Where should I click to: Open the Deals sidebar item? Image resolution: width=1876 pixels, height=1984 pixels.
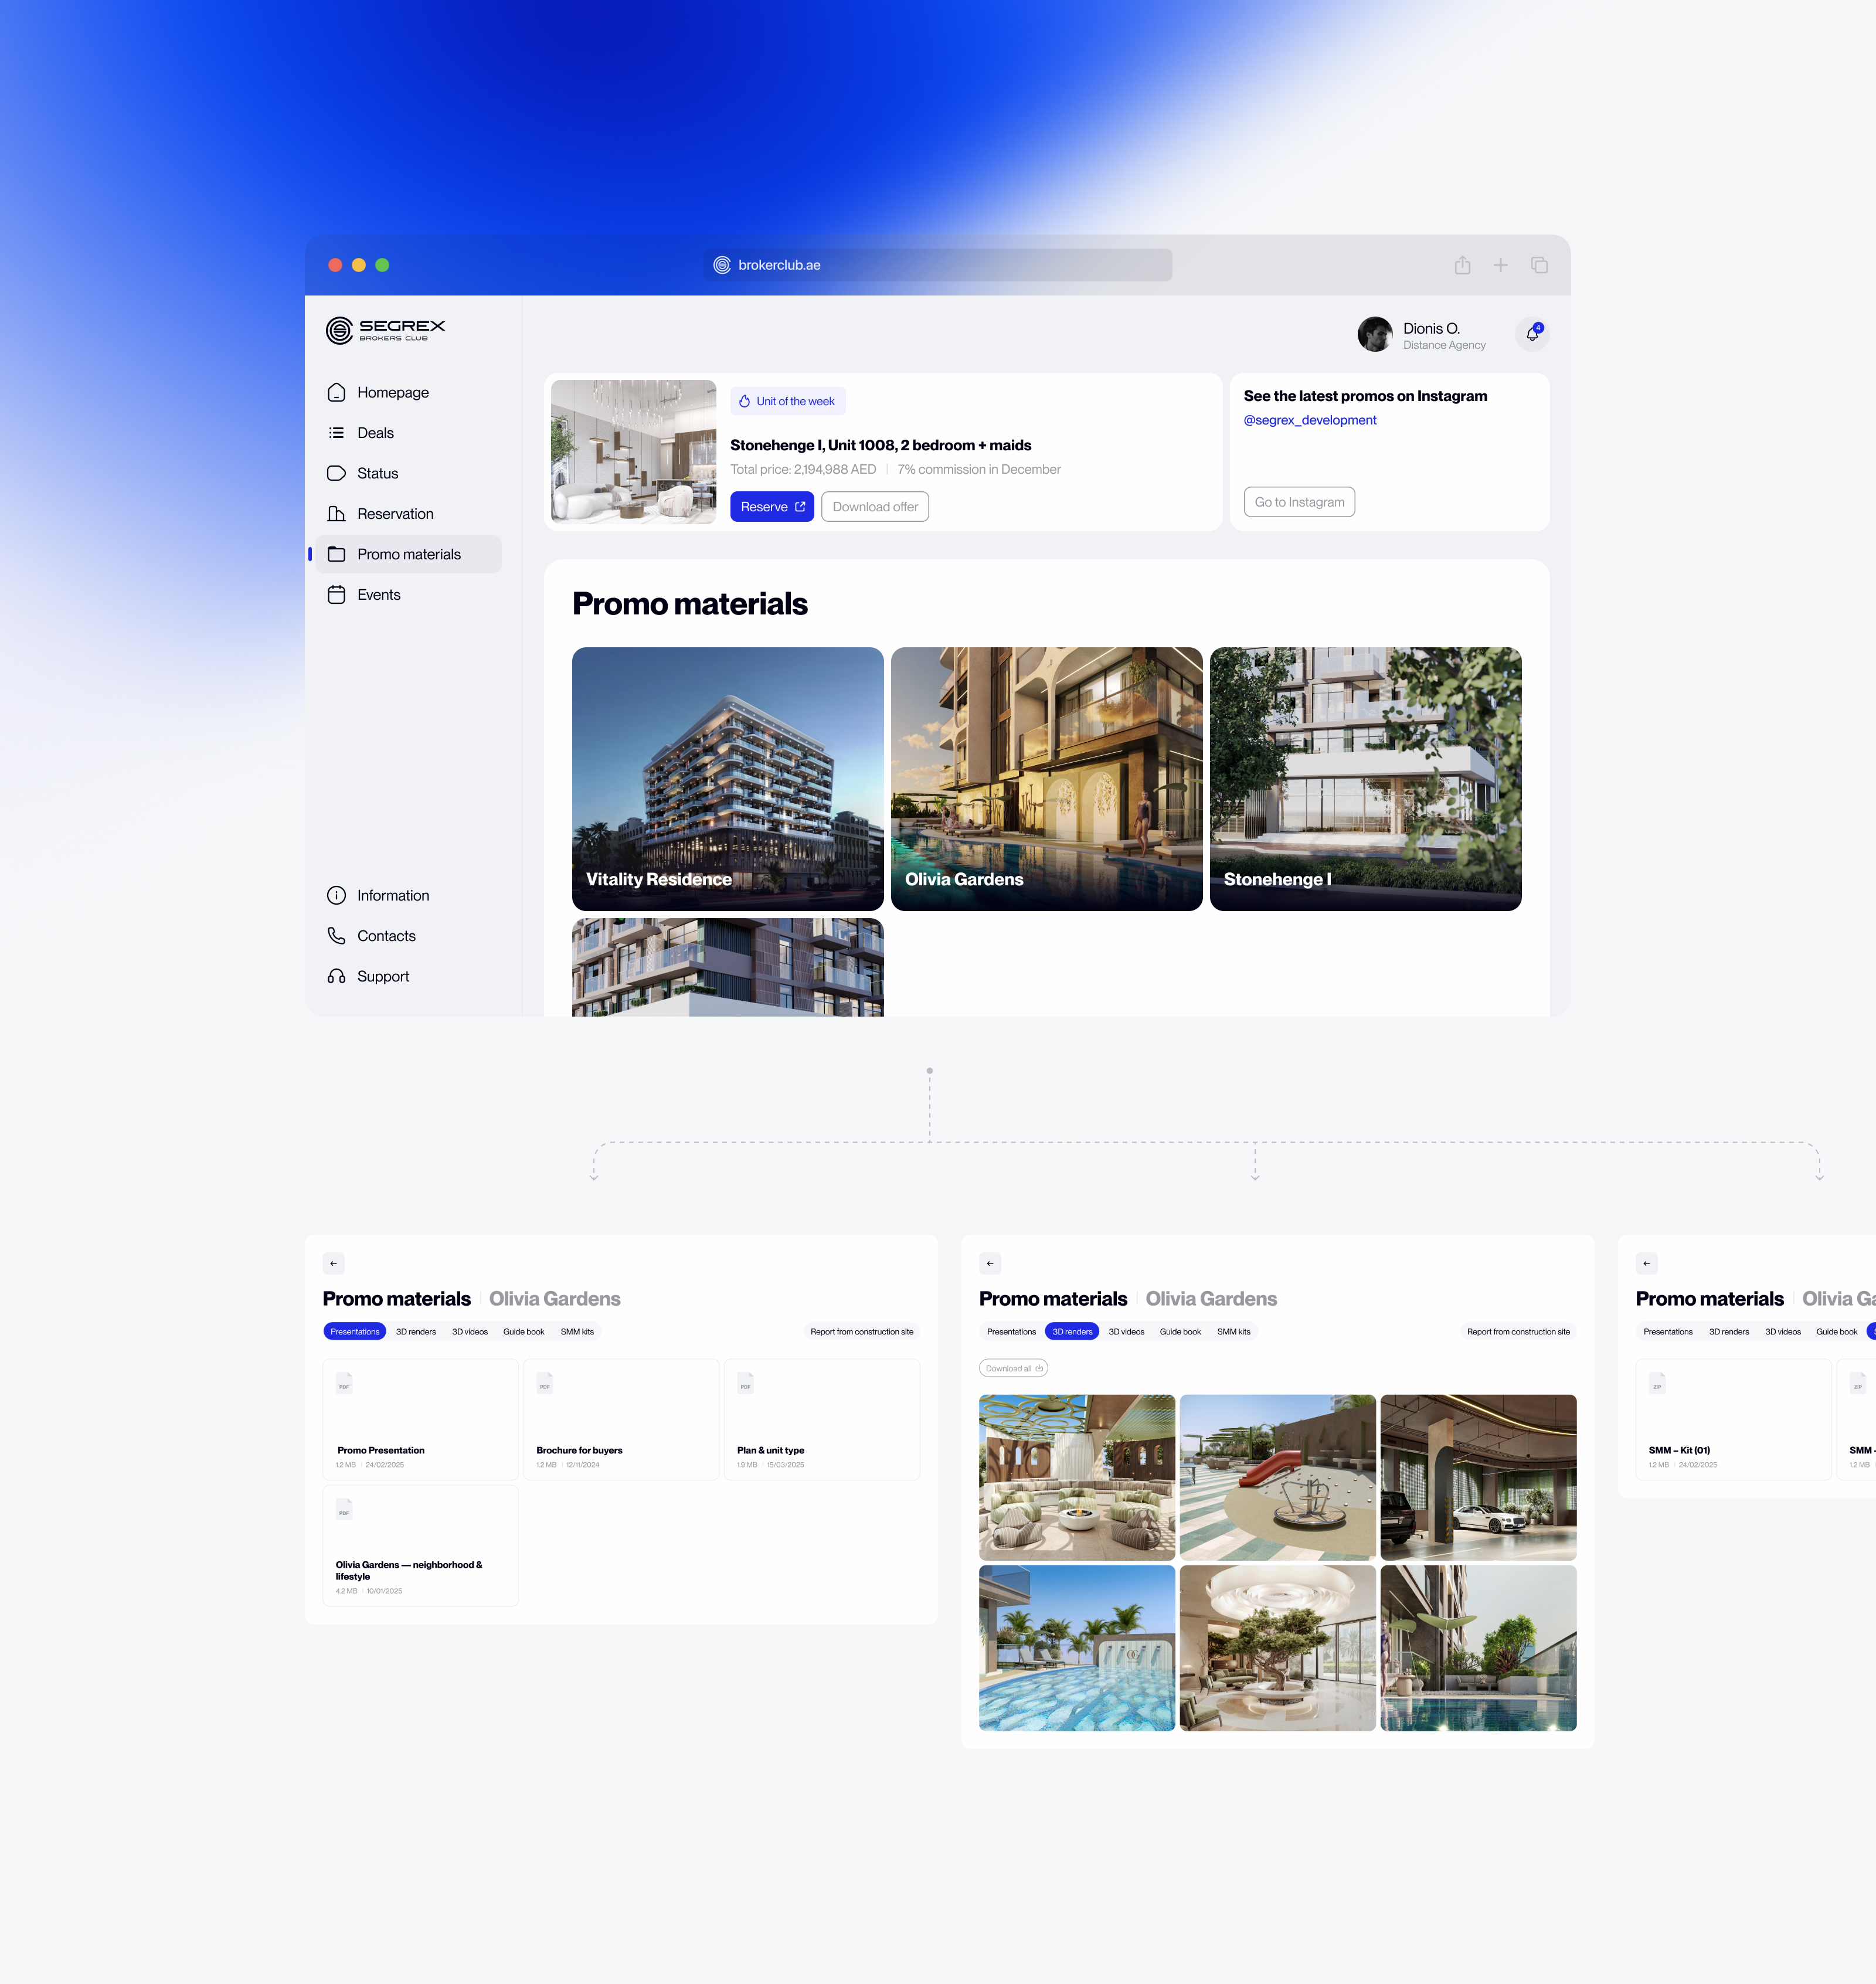[x=375, y=433]
